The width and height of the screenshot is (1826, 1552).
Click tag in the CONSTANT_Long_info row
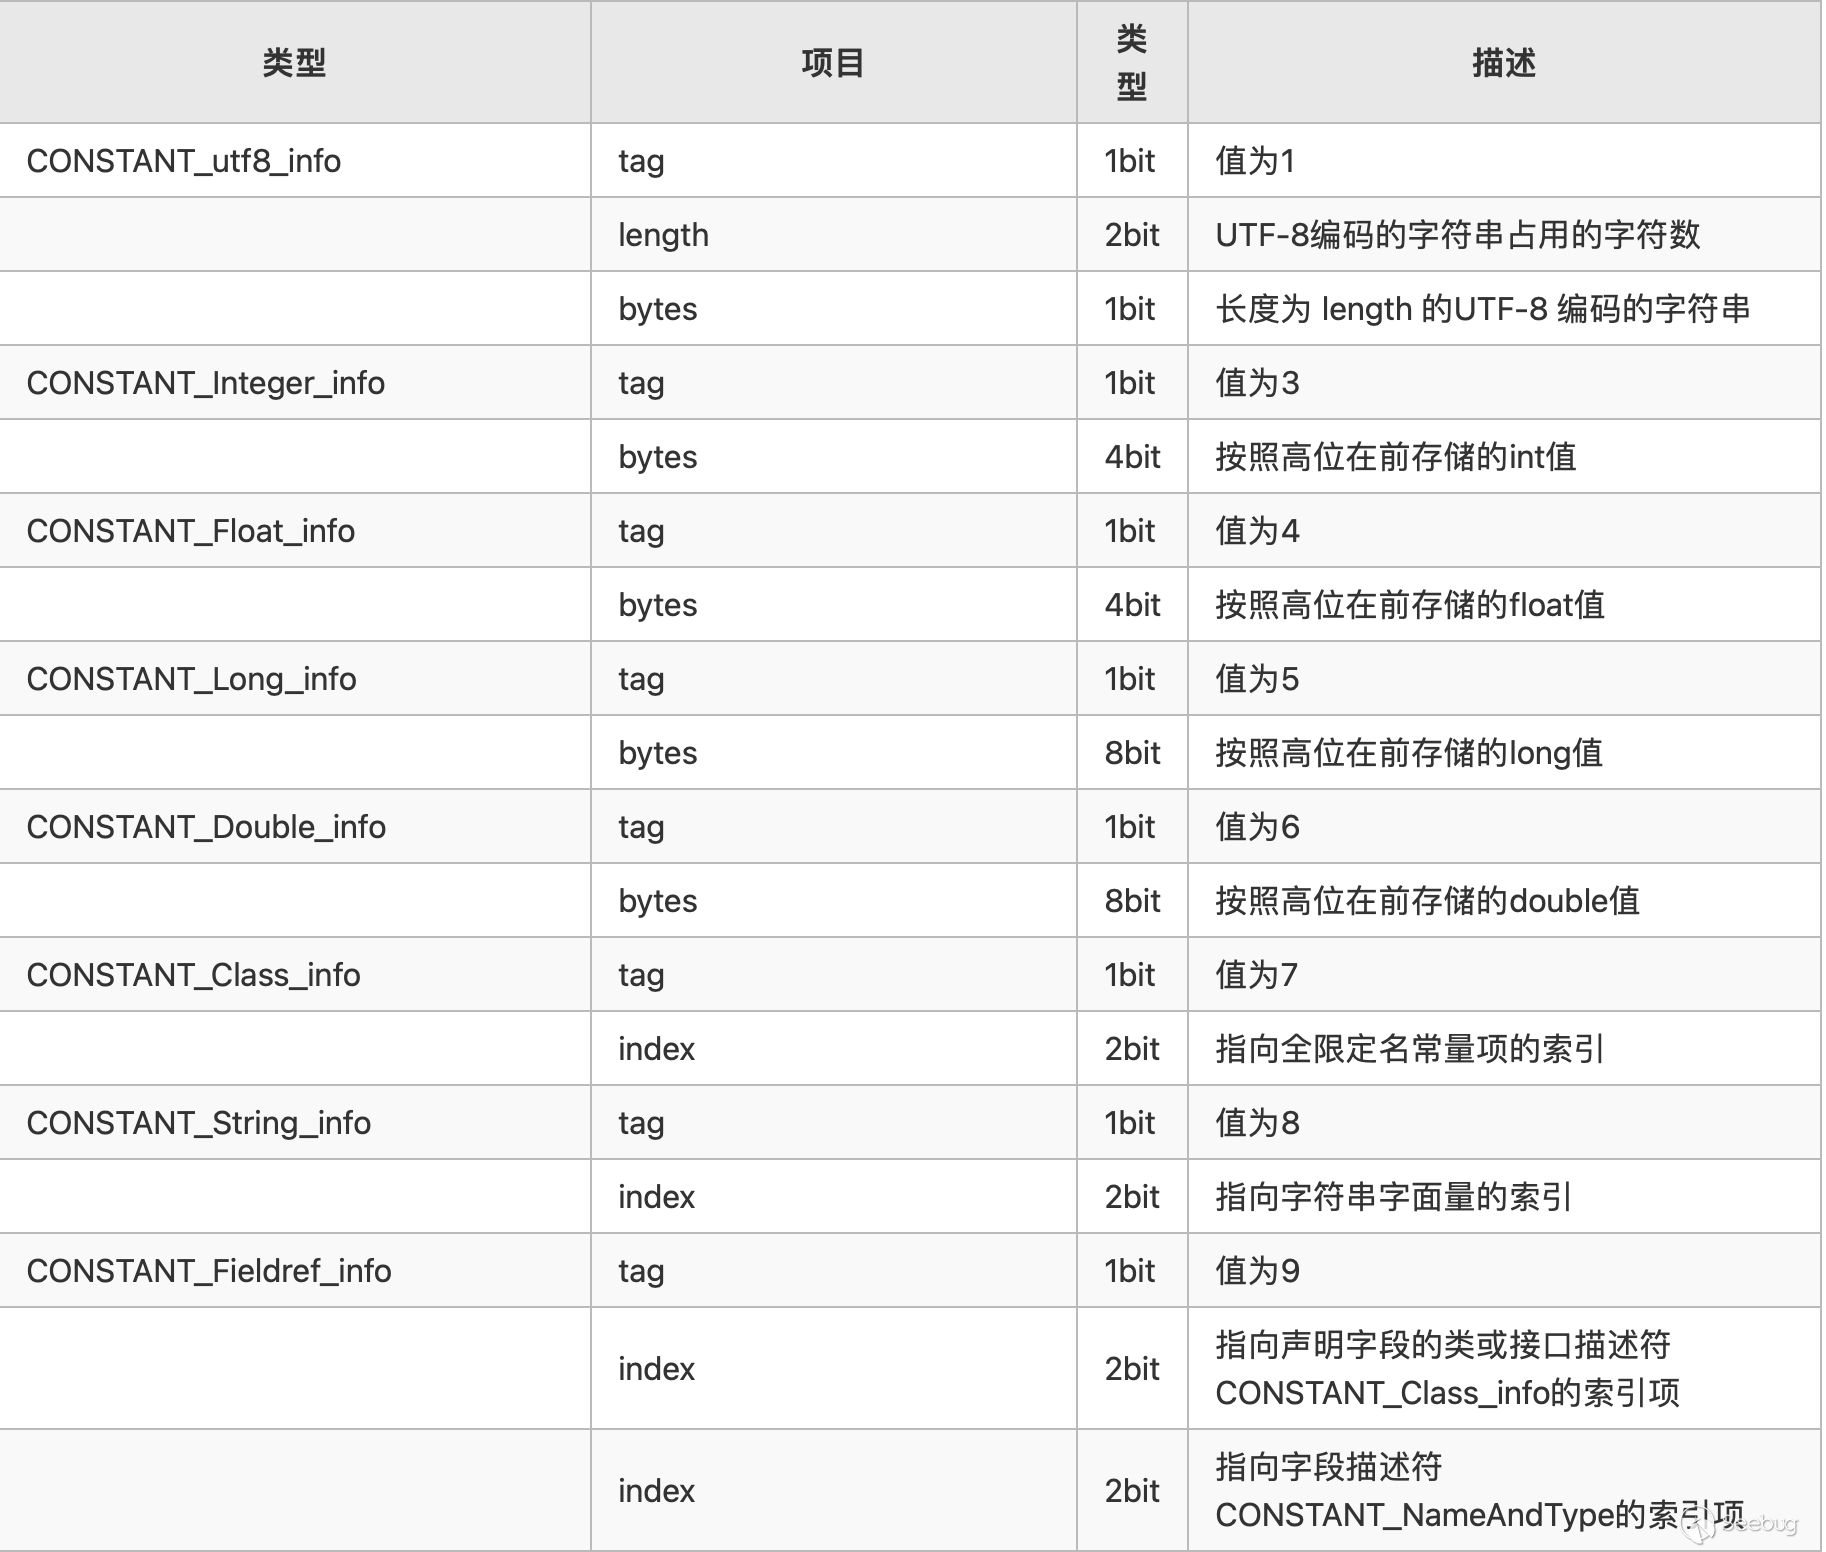coord(641,680)
